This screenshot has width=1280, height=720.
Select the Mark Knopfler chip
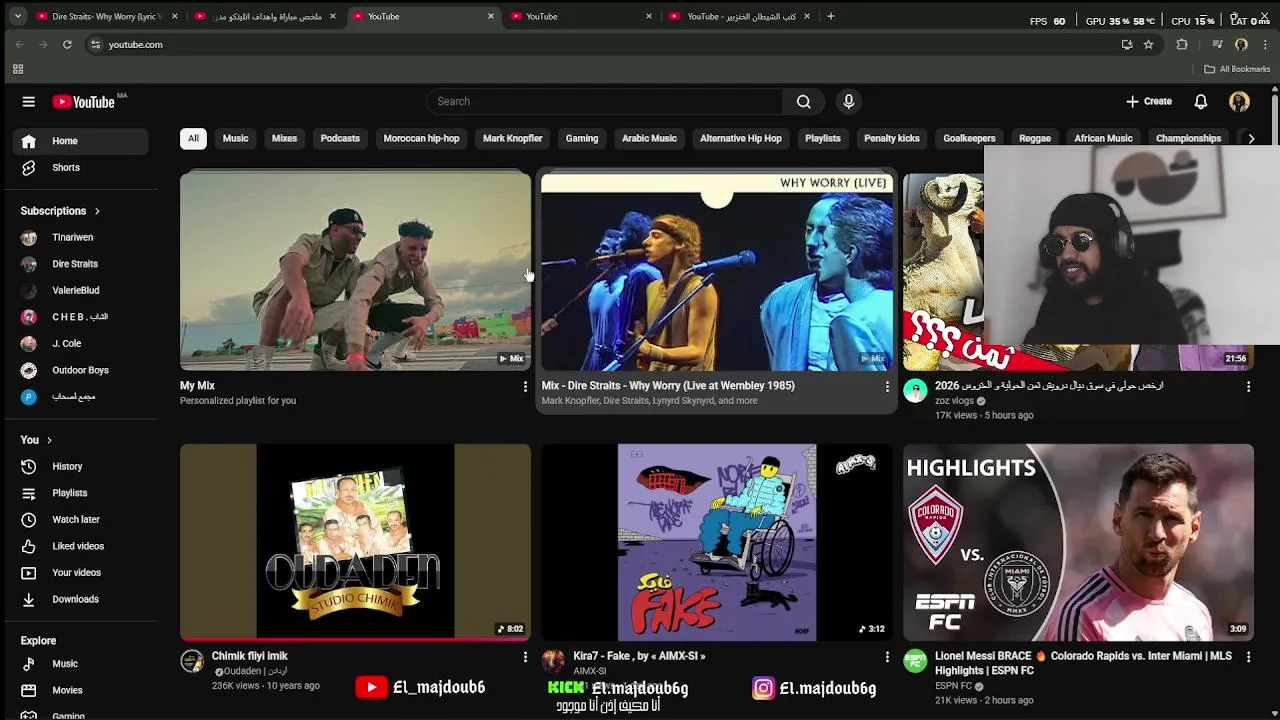(512, 138)
